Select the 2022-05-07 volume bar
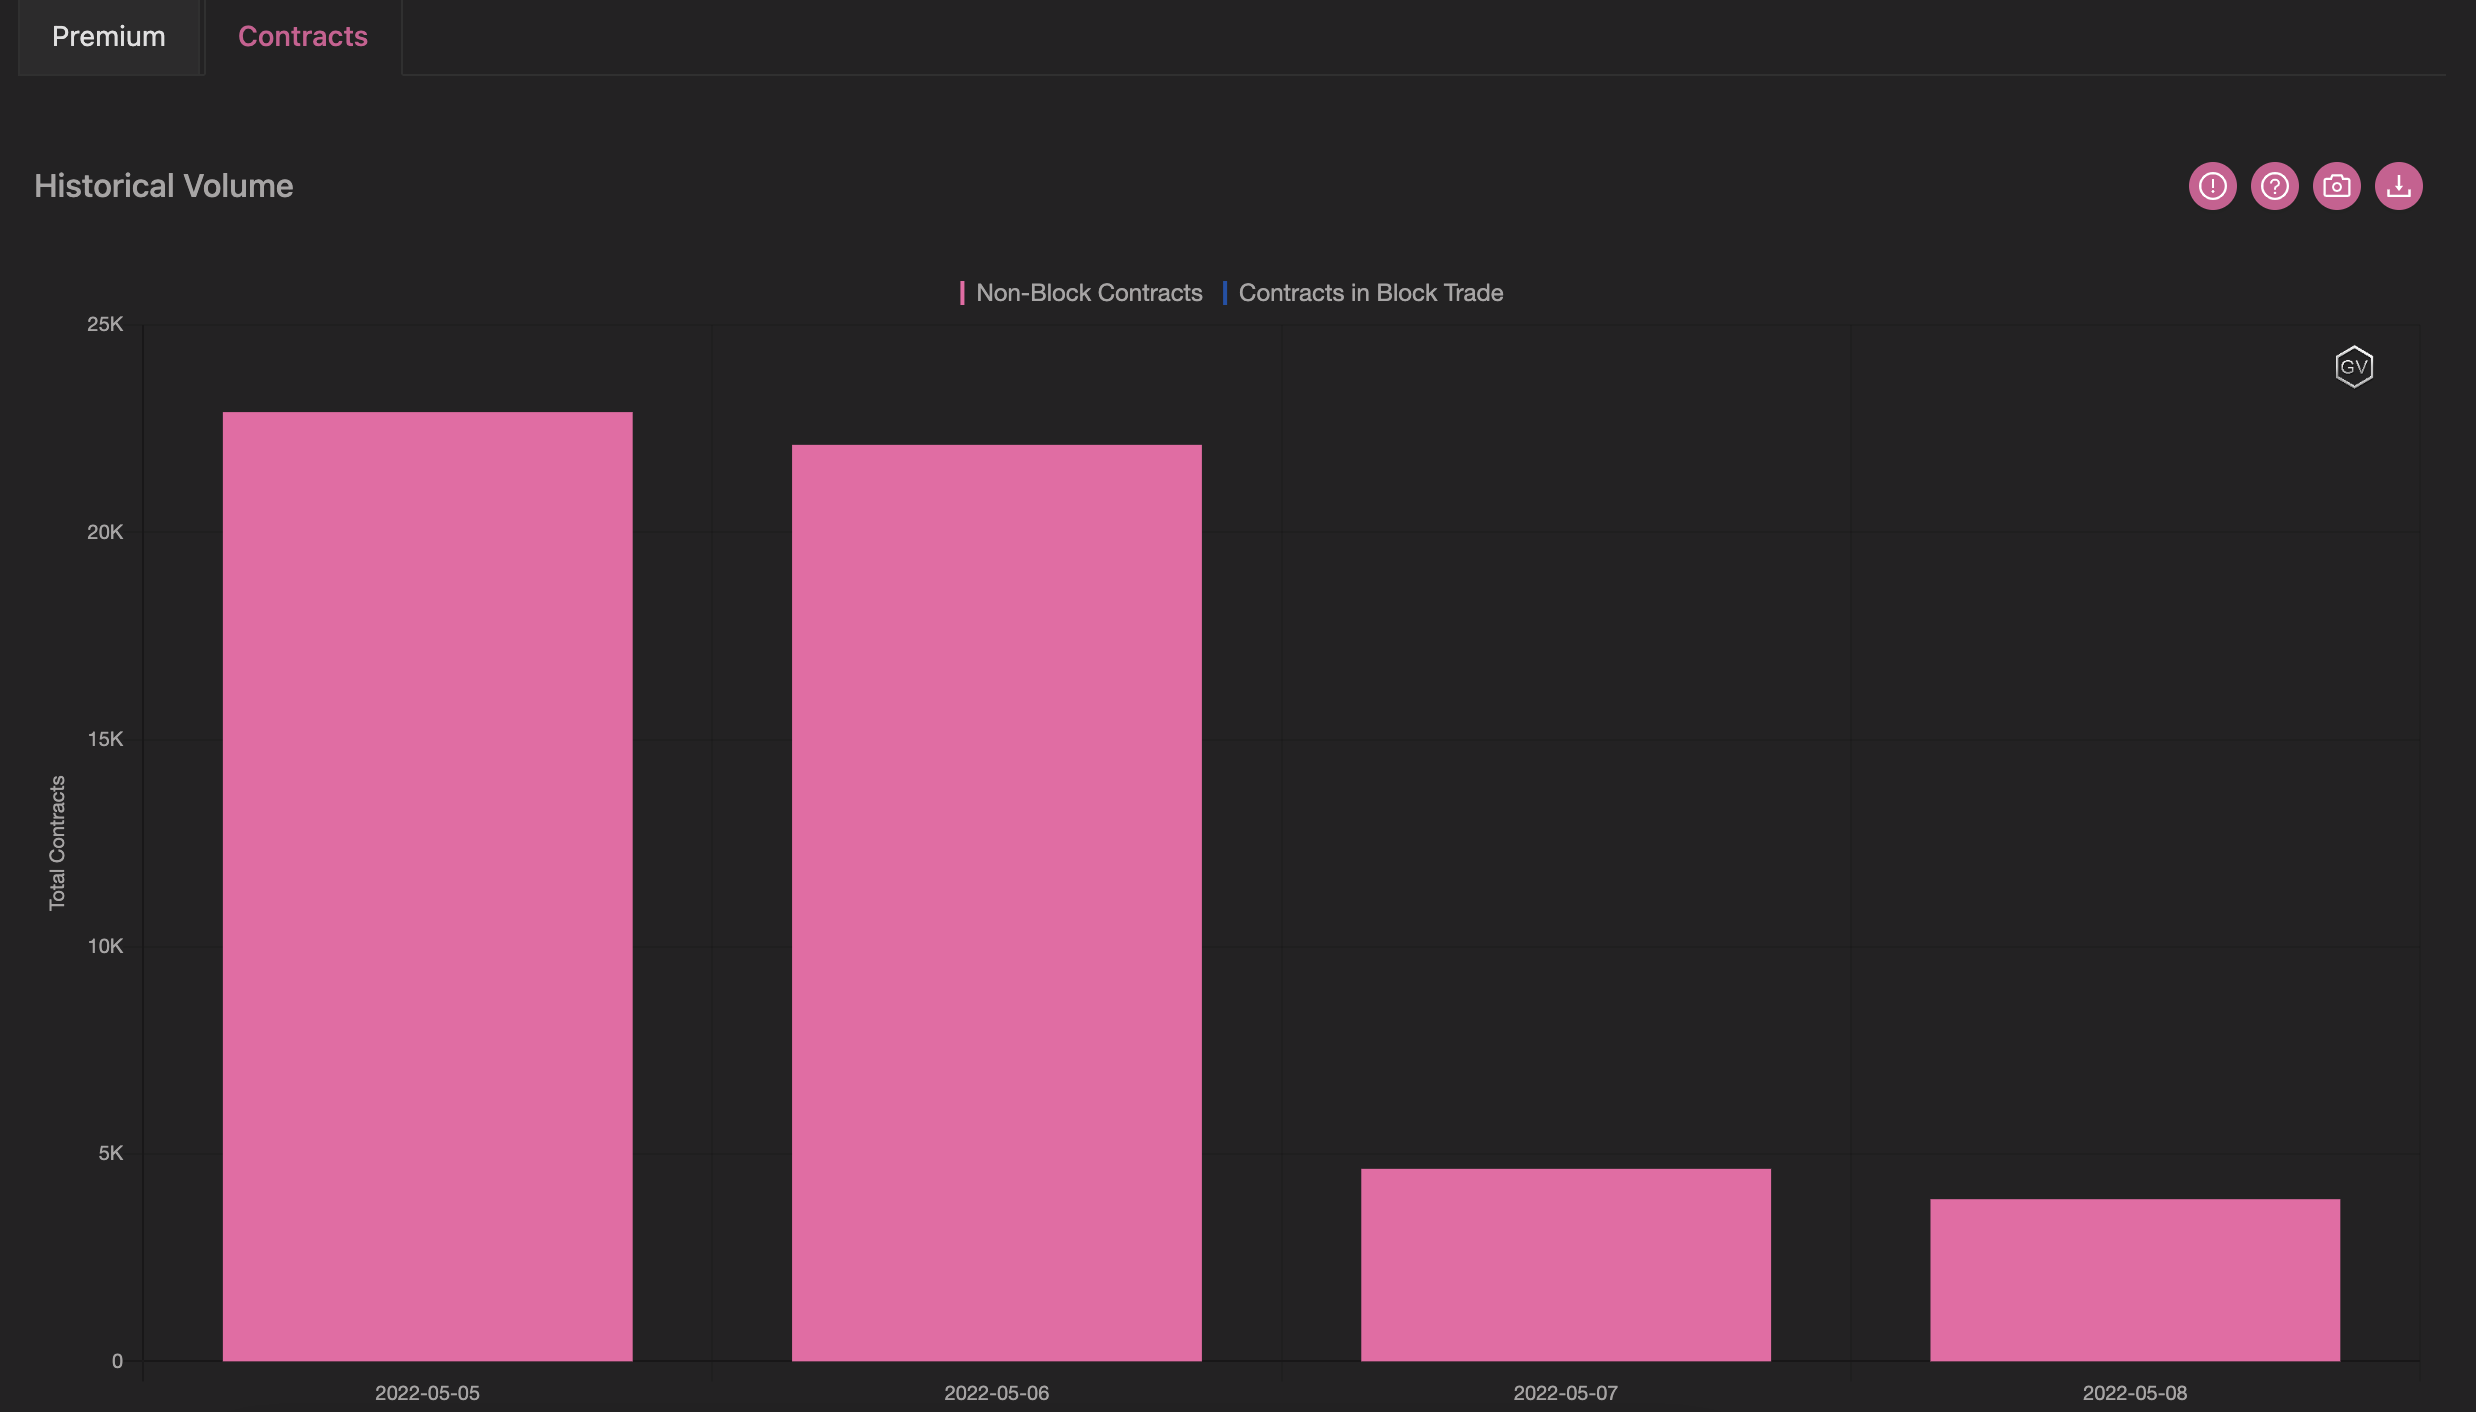Viewport: 2476px width, 1412px height. tap(1565, 1265)
